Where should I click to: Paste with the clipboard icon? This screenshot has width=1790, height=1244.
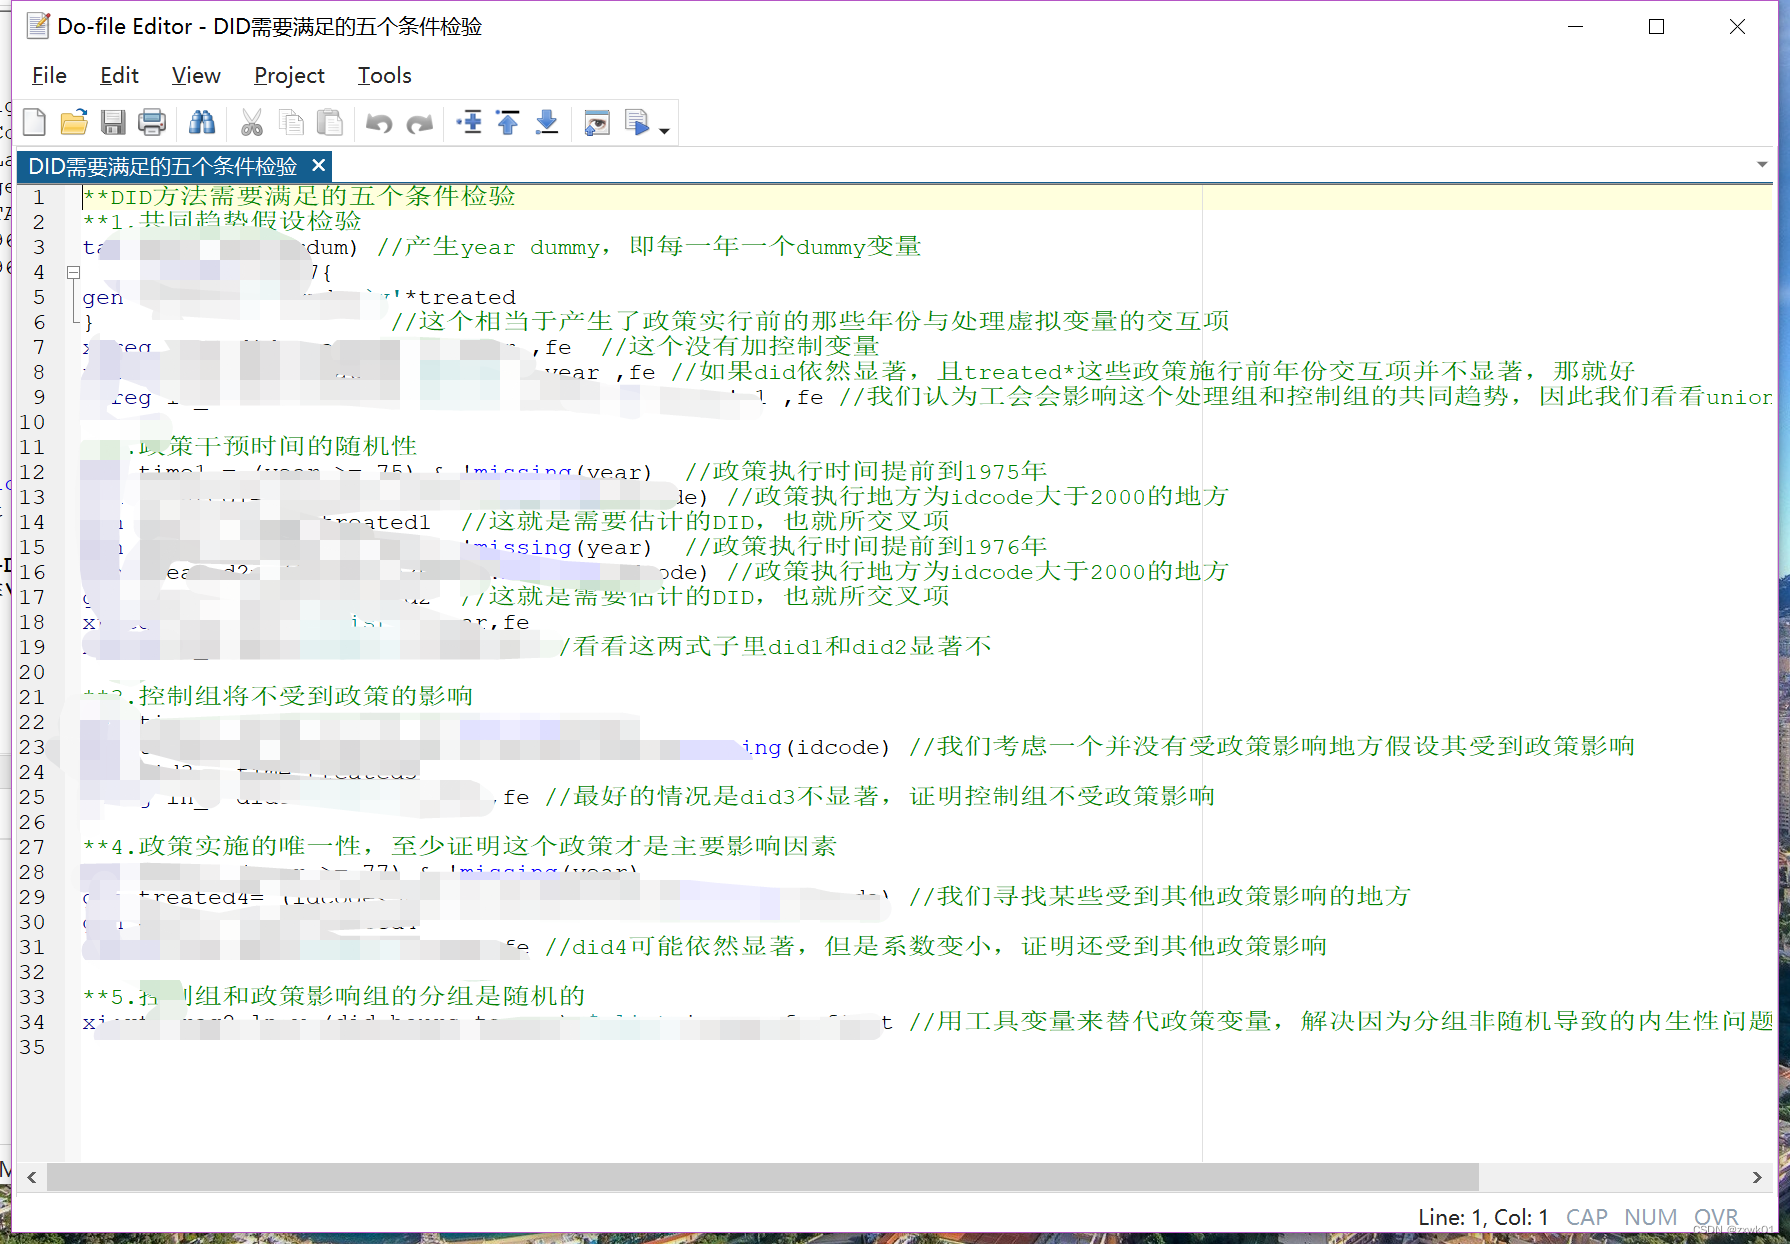pyautogui.click(x=330, y=123)
